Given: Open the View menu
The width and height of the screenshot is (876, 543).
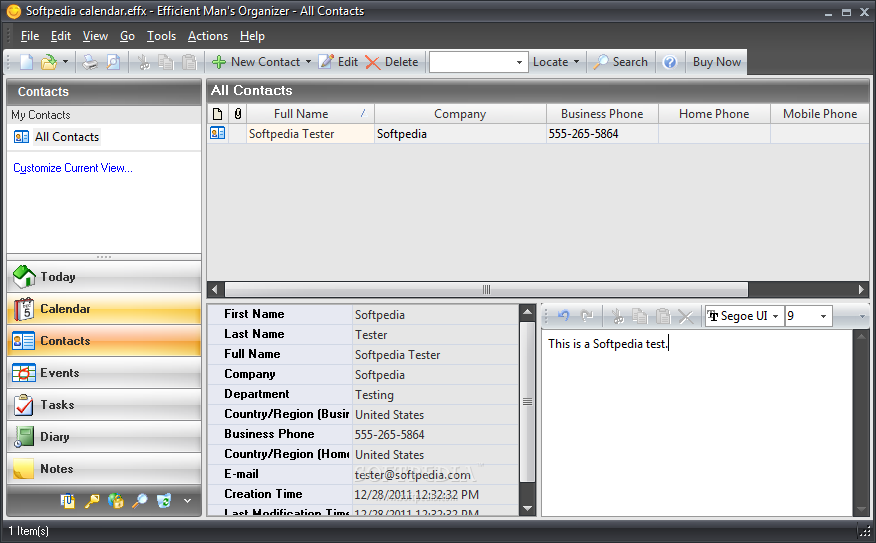Looking at the screenshot, I should pyautogui.click(x=95, y=36).
